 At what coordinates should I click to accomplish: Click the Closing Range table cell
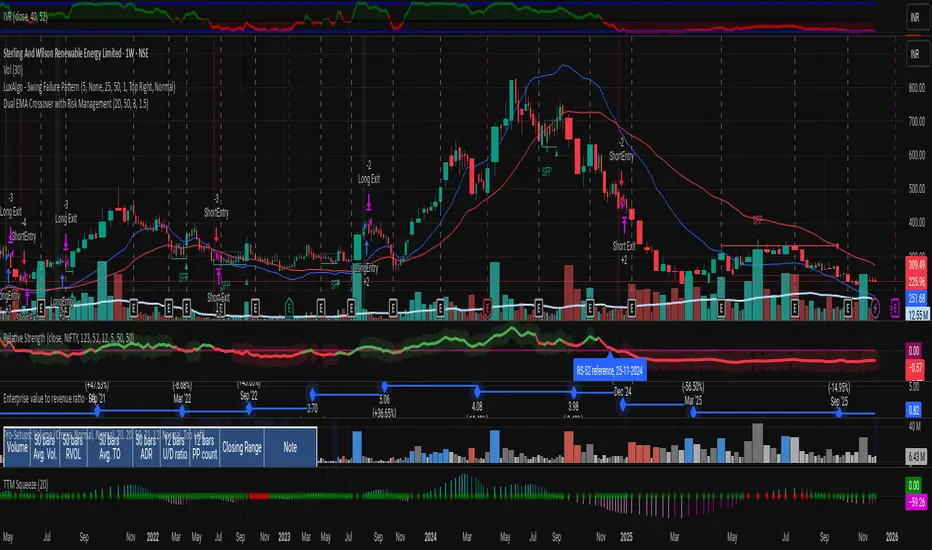coord(242,447)
